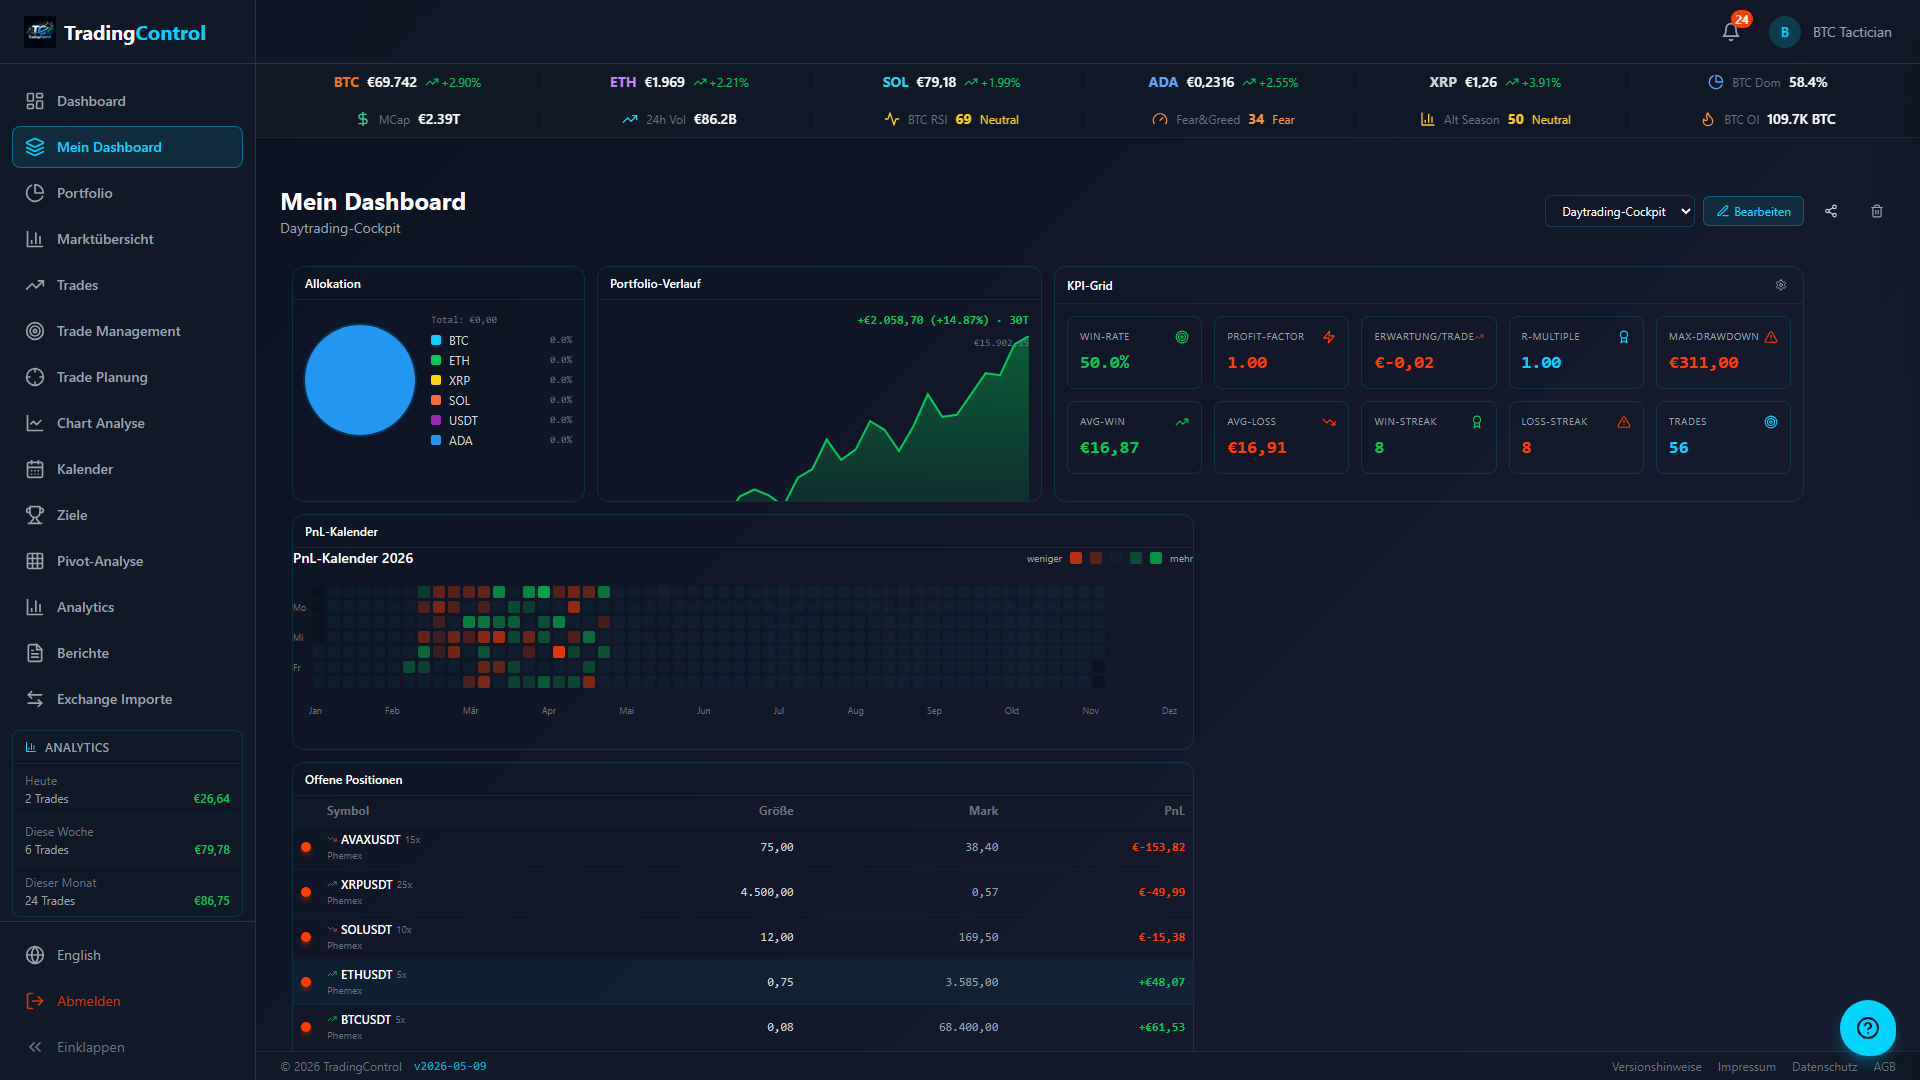Open the Daytrading-Cockpit dropdown
Screen dimensions: 1920x1080
[x=1620, y=211]
